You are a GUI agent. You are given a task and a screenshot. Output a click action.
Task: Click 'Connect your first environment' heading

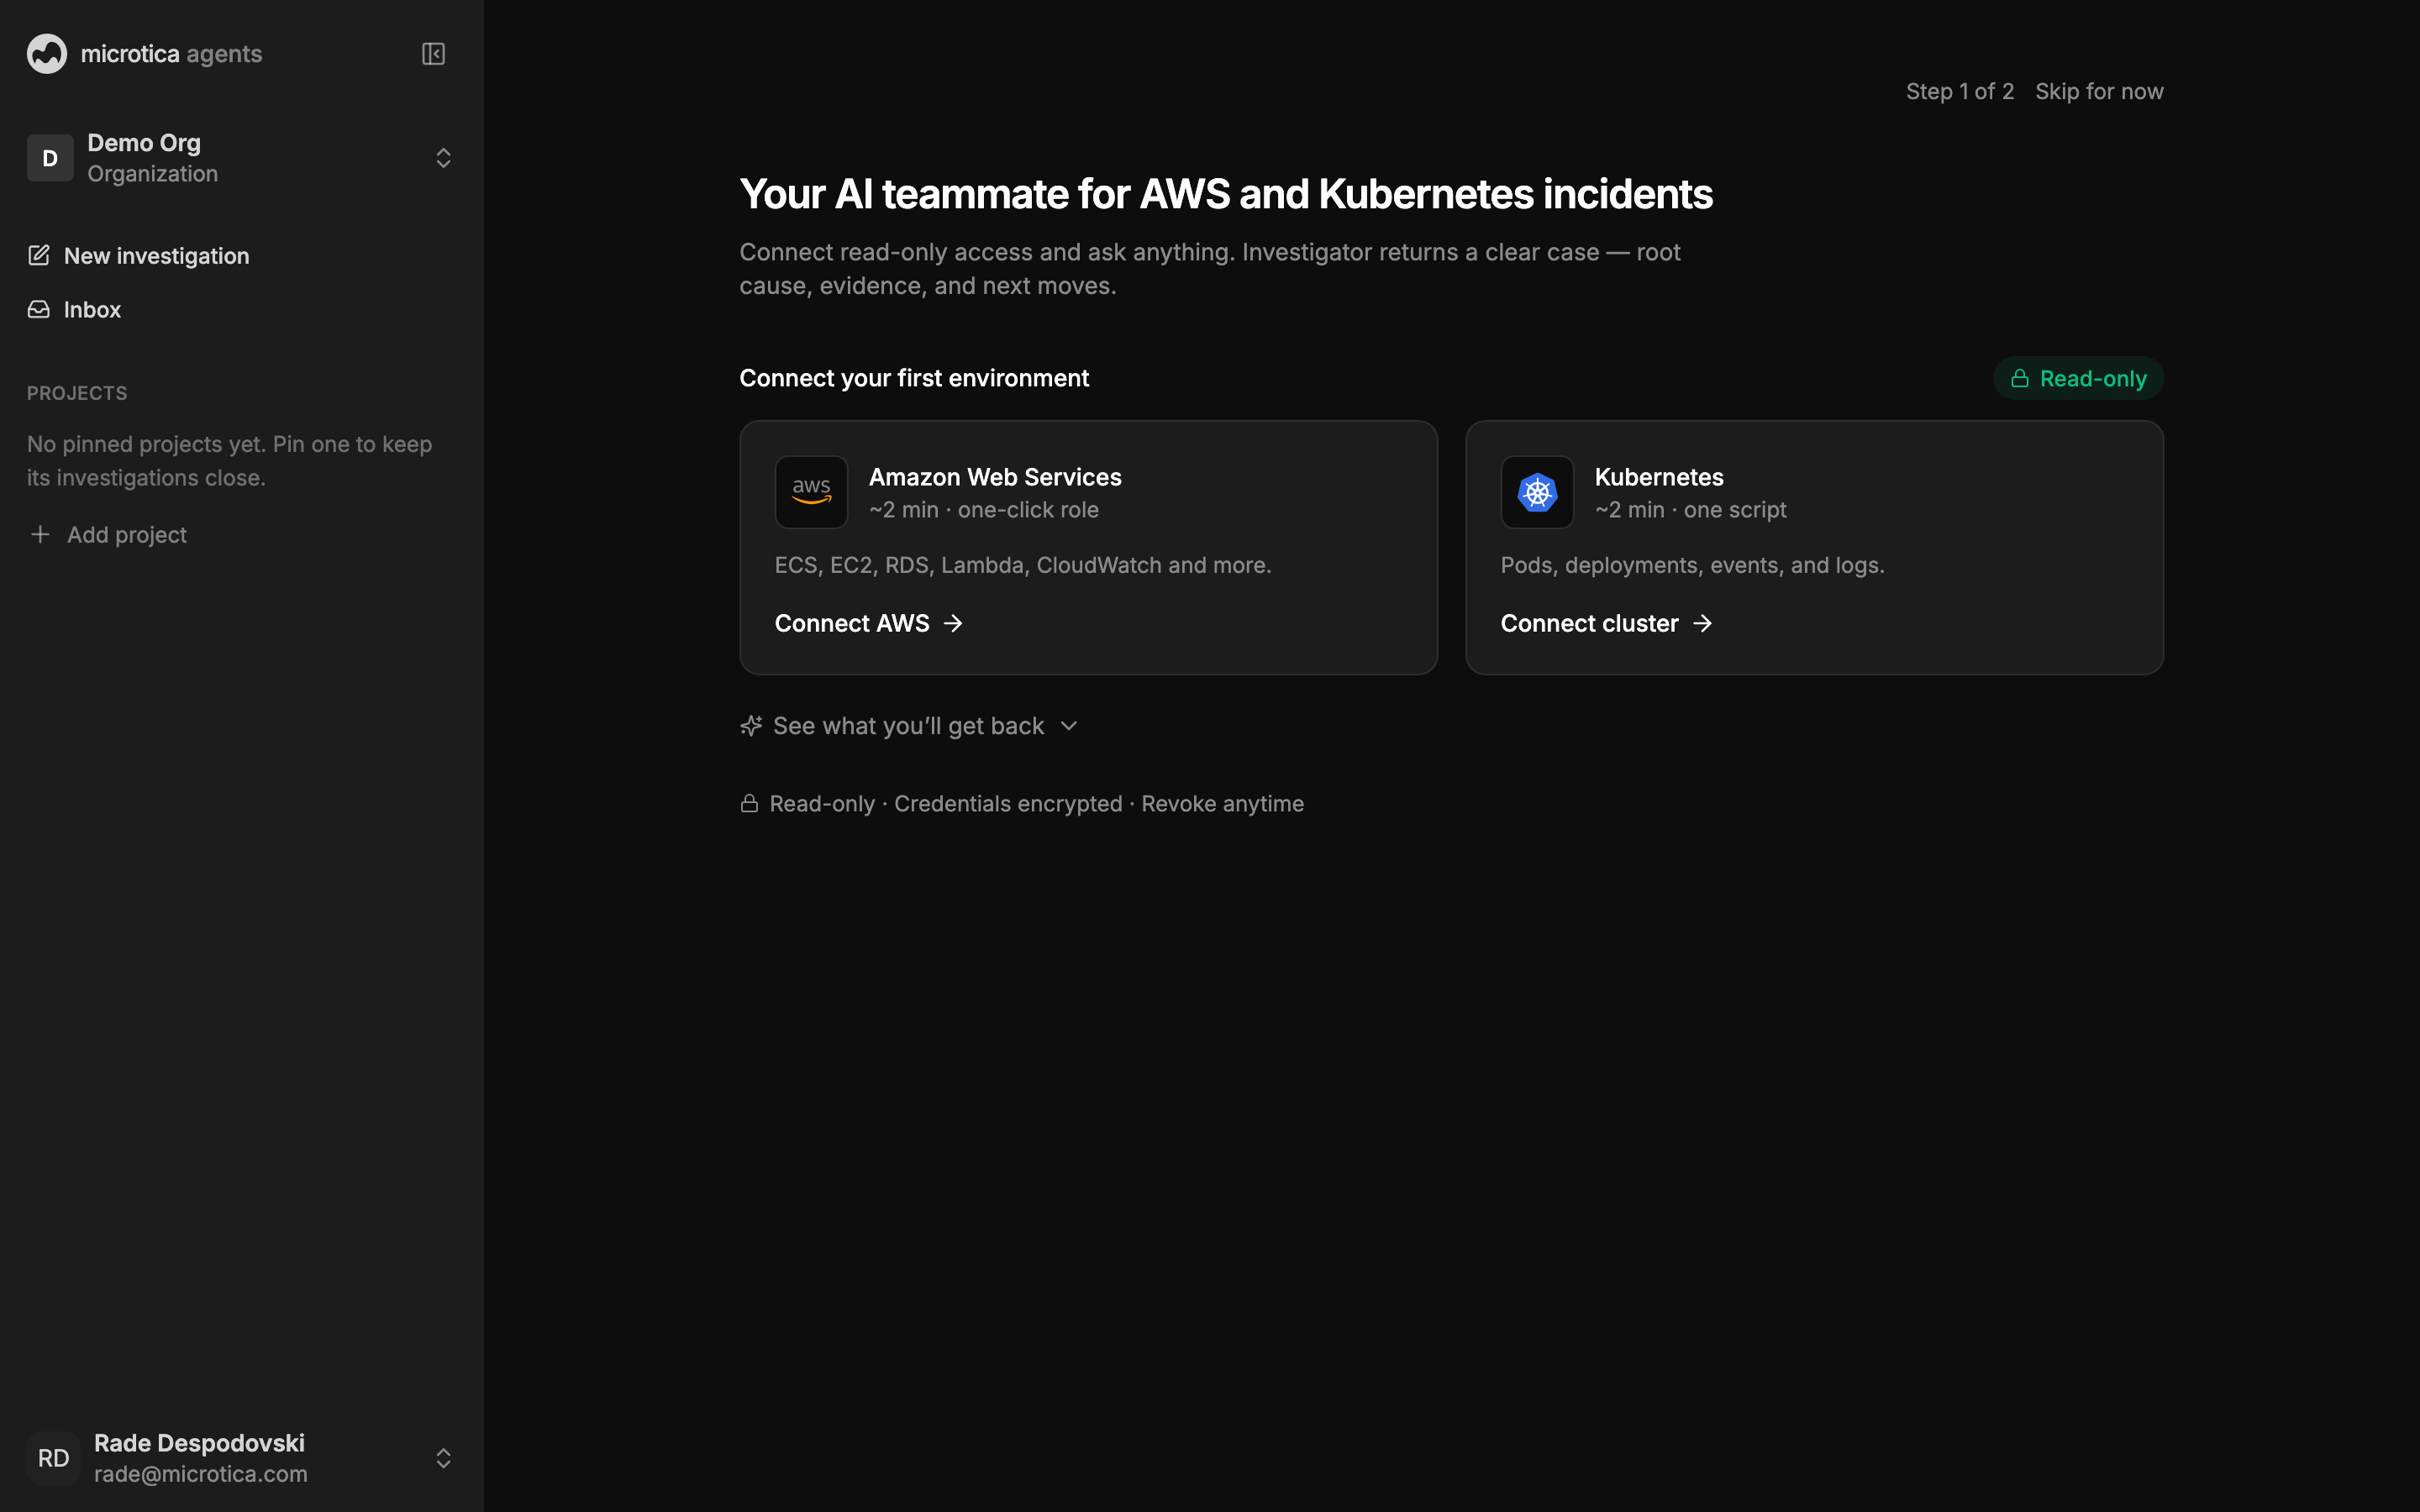pos(914,378)
